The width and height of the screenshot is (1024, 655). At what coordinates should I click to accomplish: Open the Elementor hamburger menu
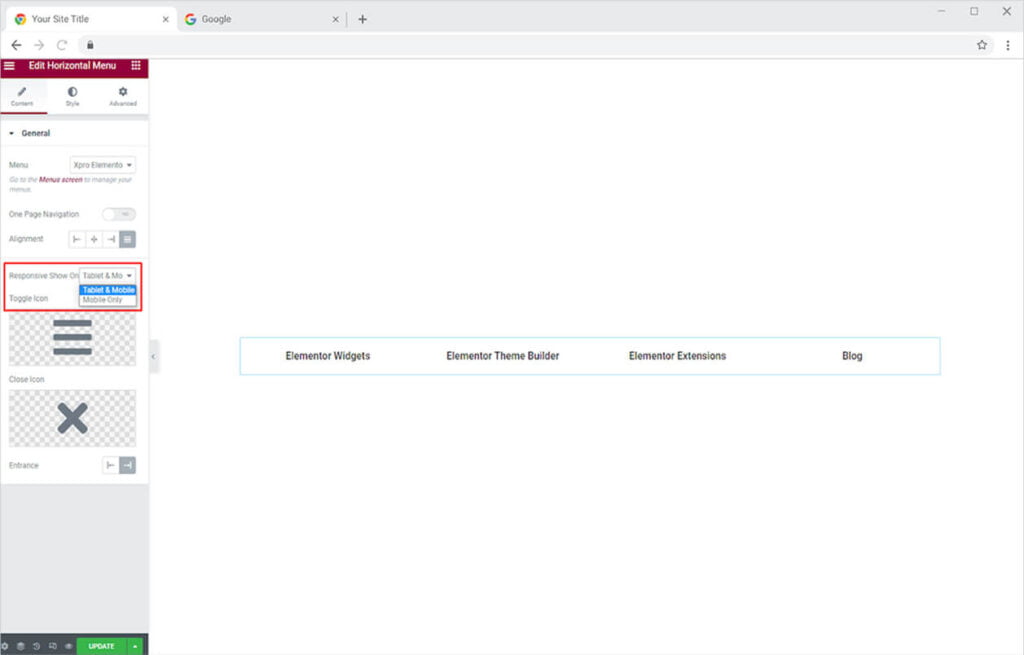tap(9, 66)
